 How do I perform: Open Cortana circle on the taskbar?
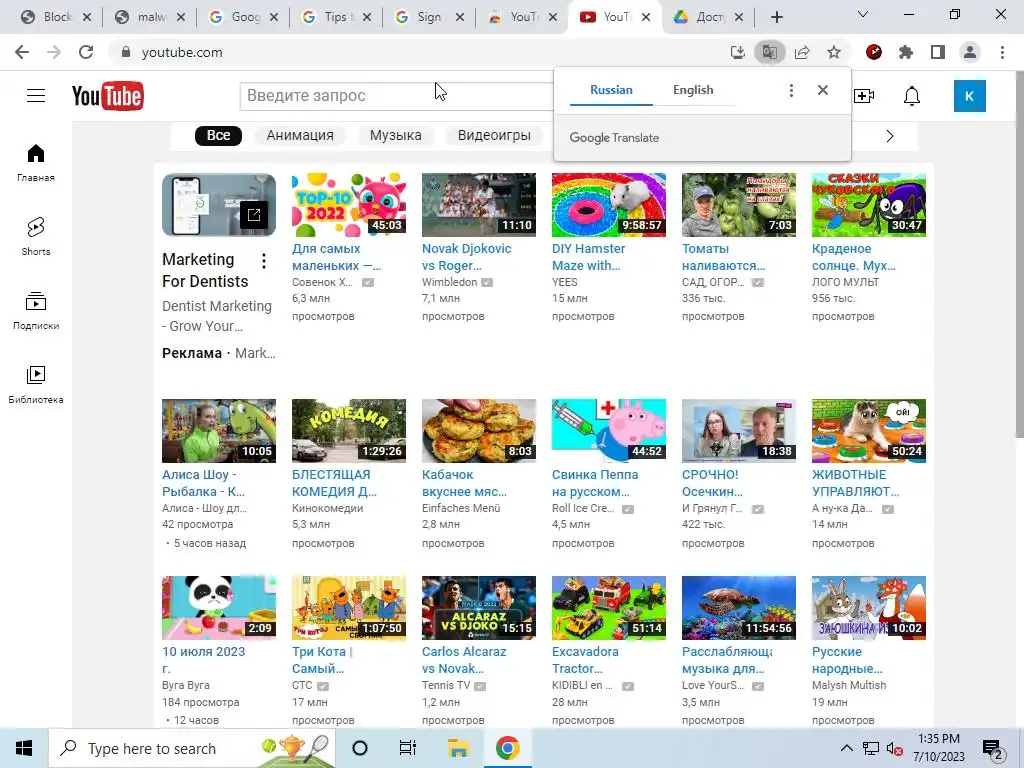(360, 748)
